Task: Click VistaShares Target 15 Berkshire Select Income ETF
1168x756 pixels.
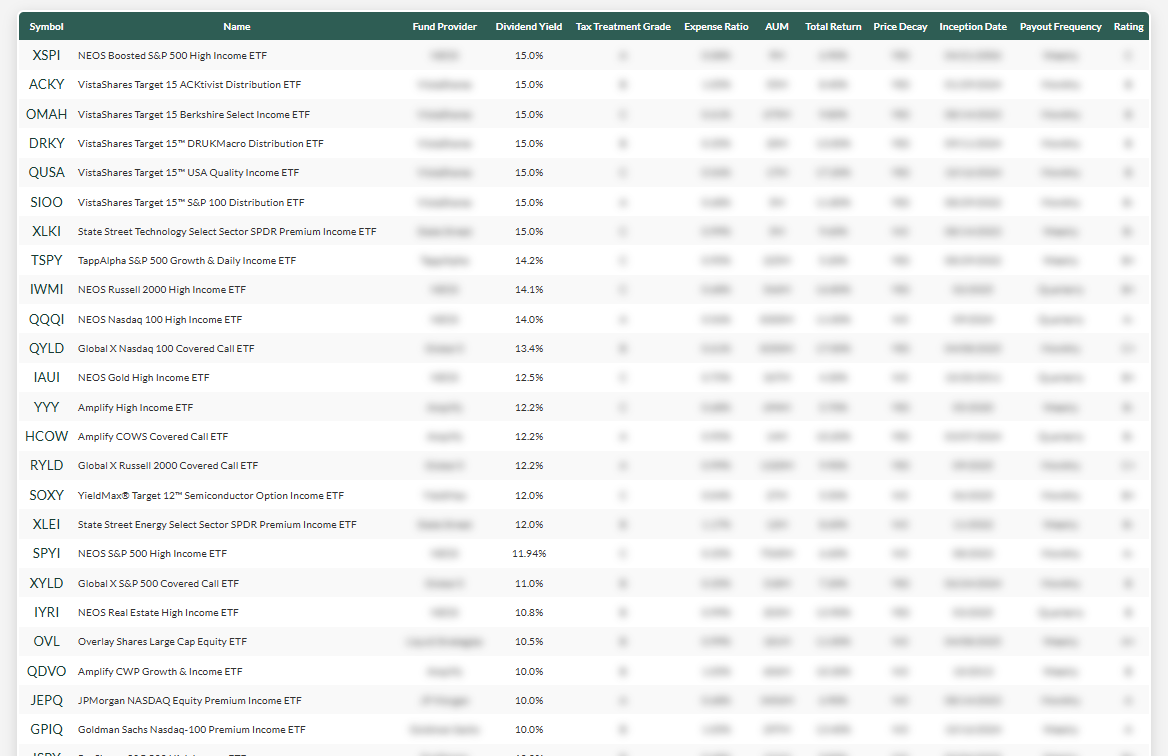Action: 194,115
